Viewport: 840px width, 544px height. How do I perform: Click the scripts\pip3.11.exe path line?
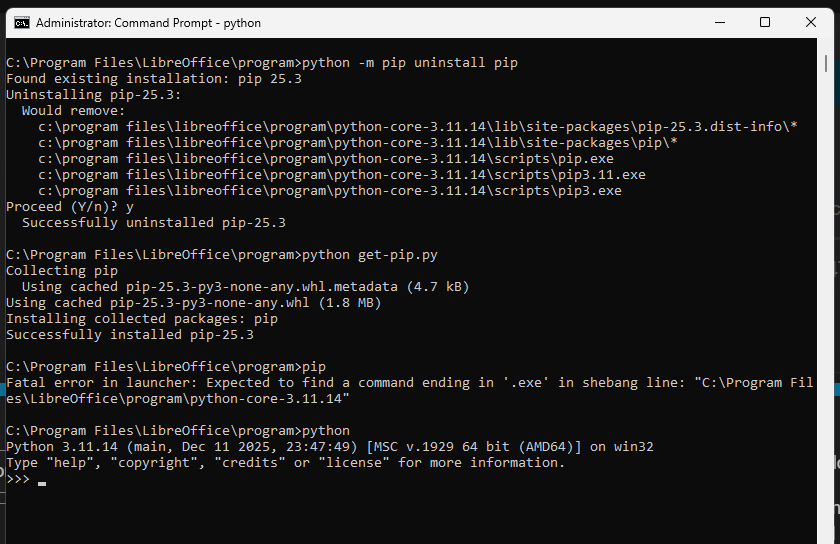(x=342, y=175)
